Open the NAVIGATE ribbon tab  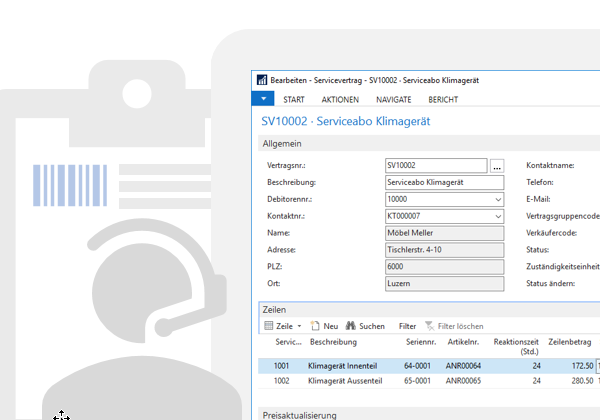click(x=394, y=100)
